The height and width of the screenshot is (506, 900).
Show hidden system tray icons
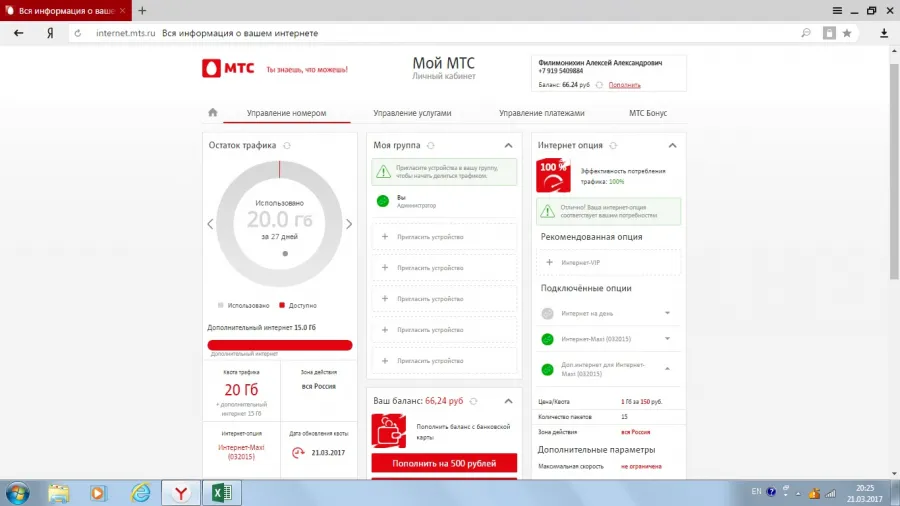798,493
